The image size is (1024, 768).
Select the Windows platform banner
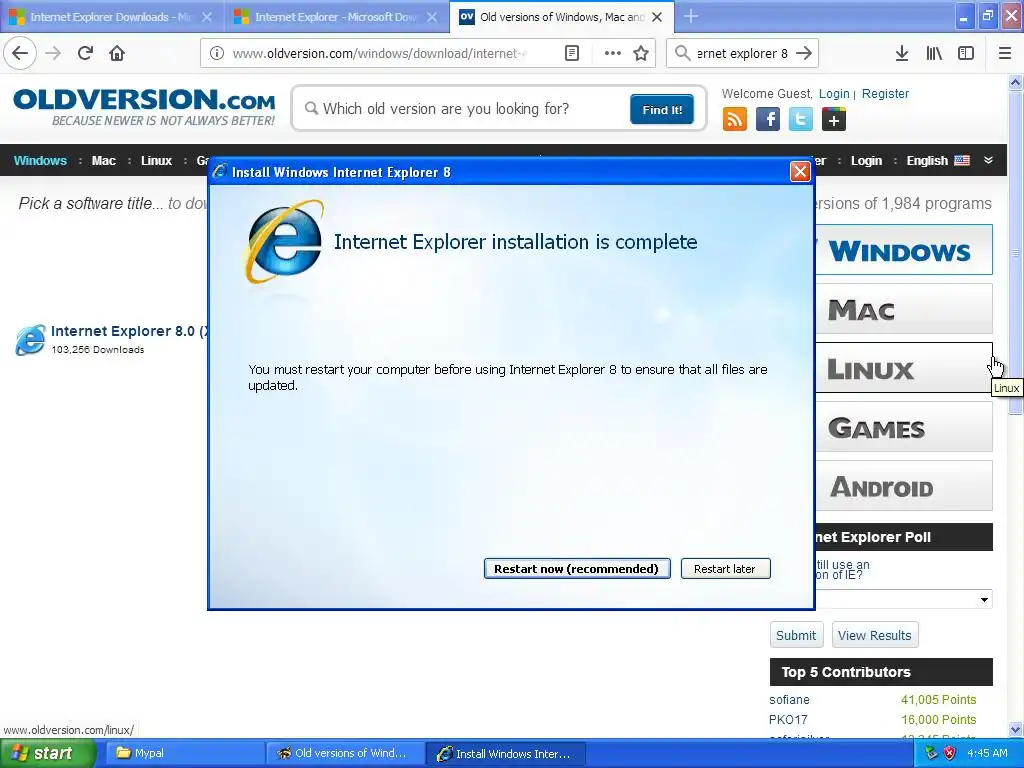pyautogui.click(x=904, y=250)
